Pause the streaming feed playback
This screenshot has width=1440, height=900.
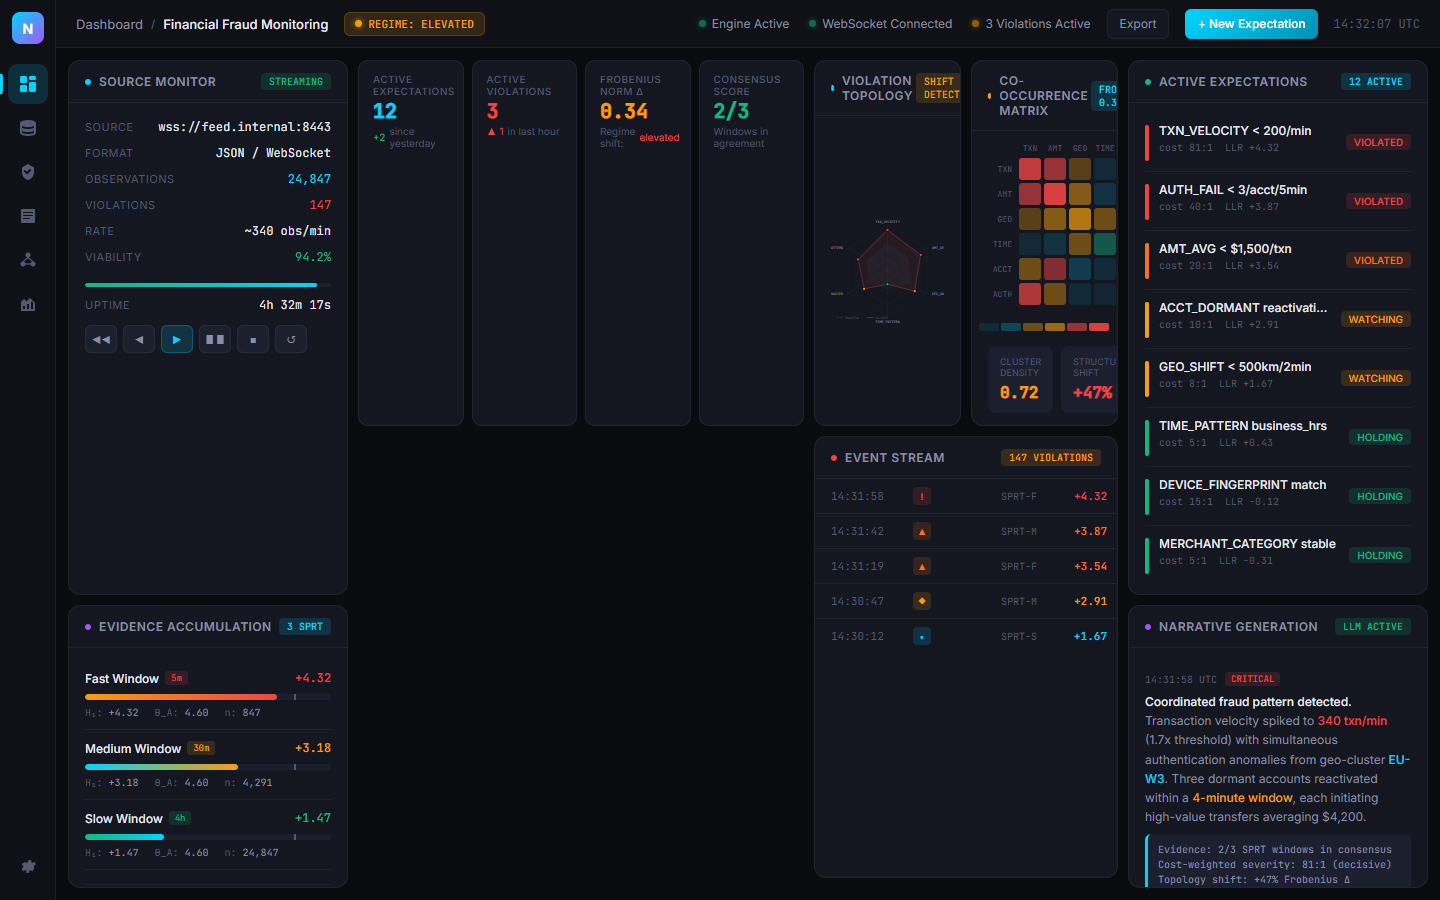[x=215, y=339]
